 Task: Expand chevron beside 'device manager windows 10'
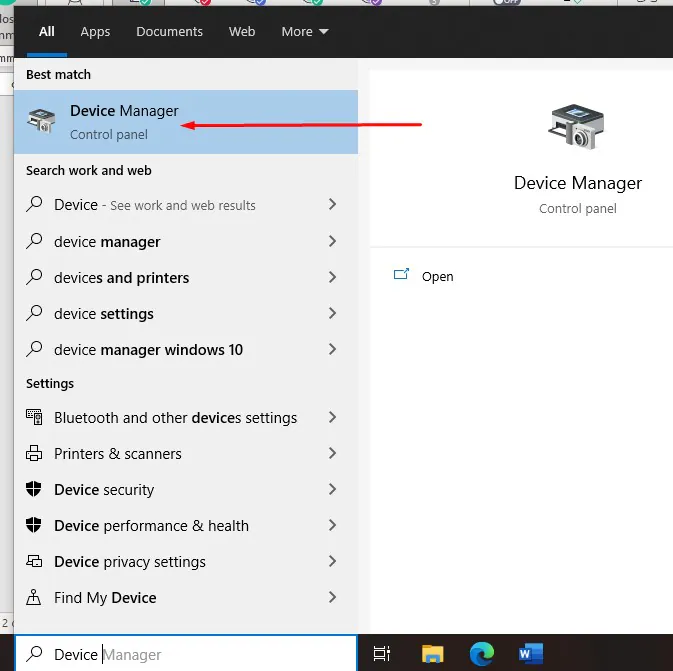(x=332, y=349)
